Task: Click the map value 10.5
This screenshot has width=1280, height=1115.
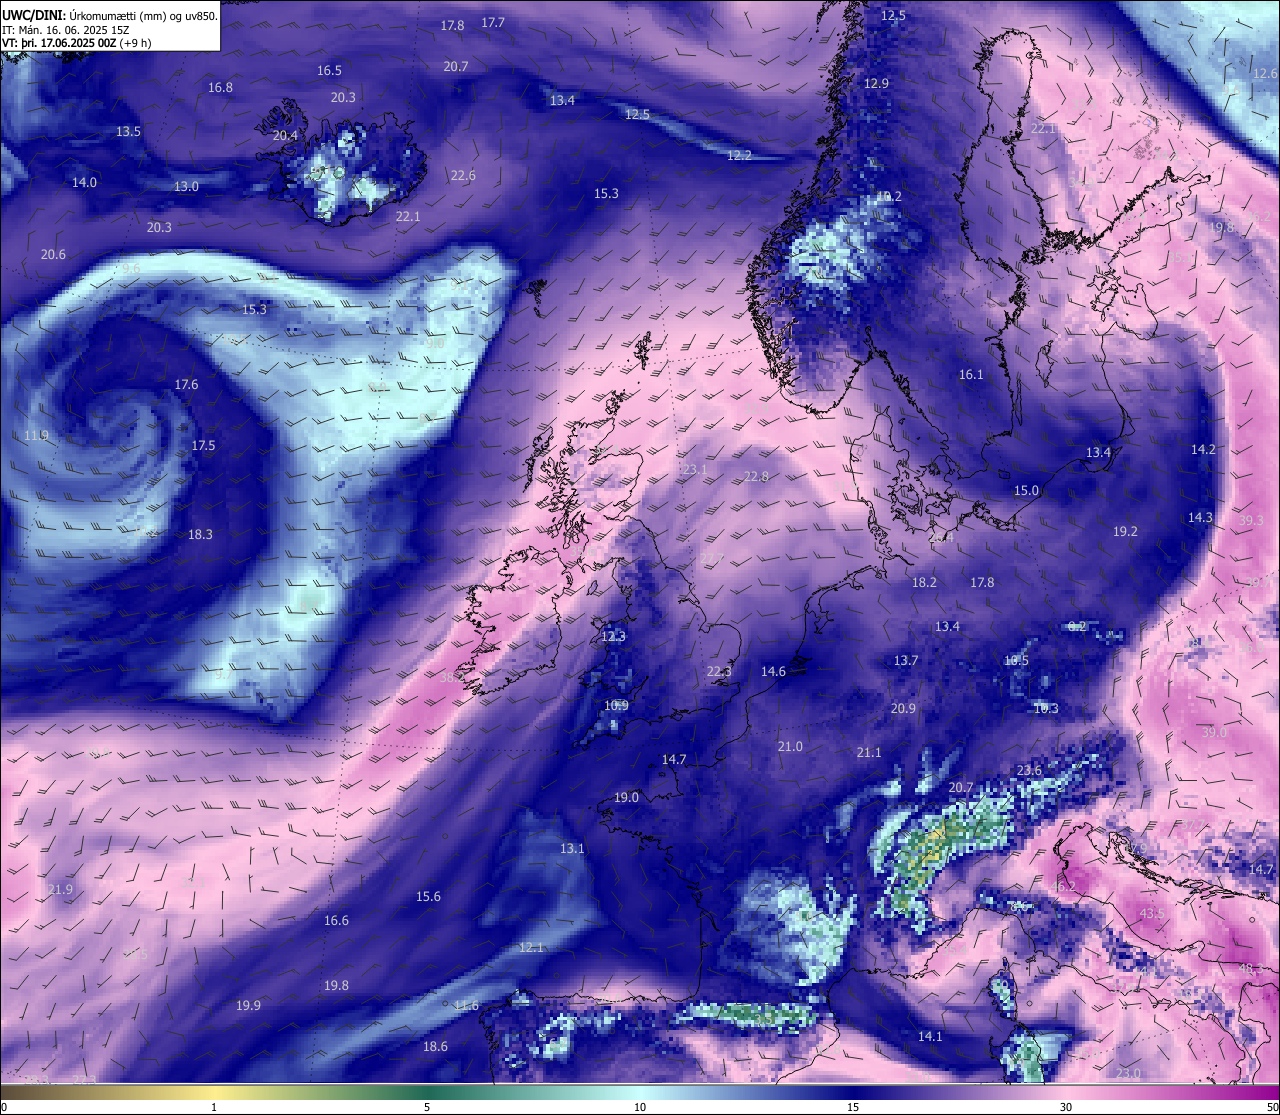Action: click(x=1016, y=660)
